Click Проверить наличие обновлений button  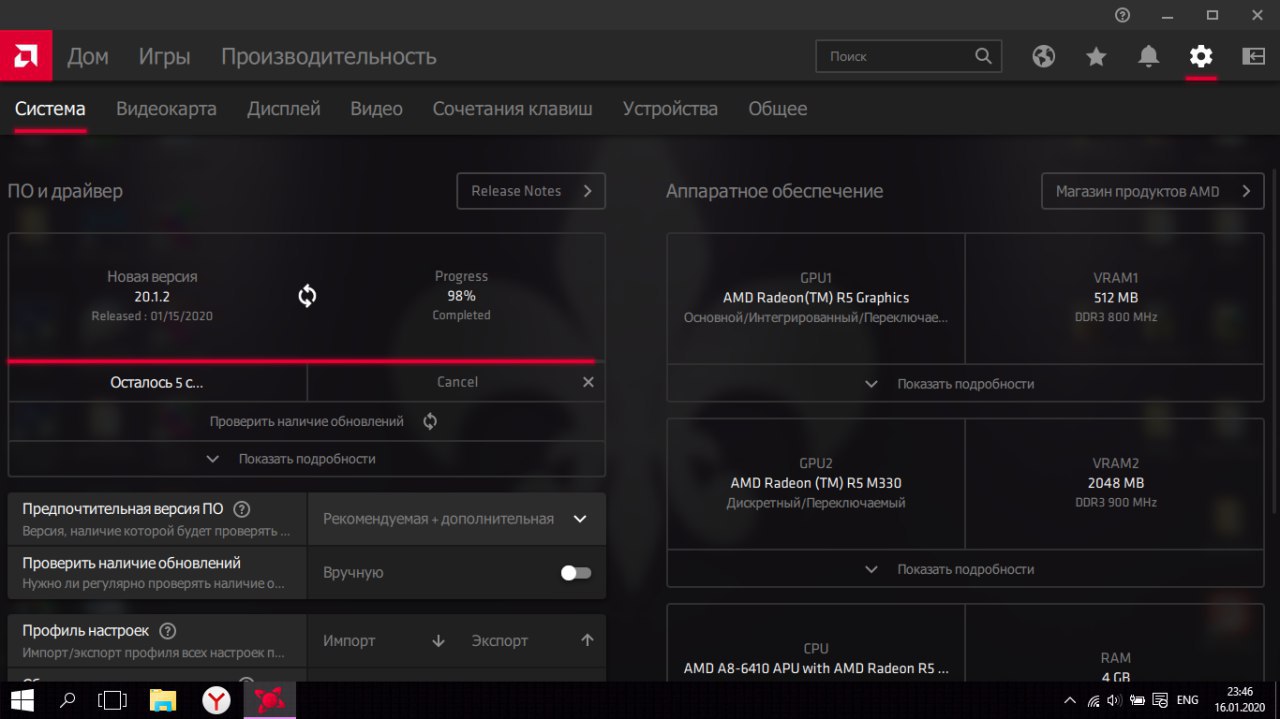click(307, 421)
